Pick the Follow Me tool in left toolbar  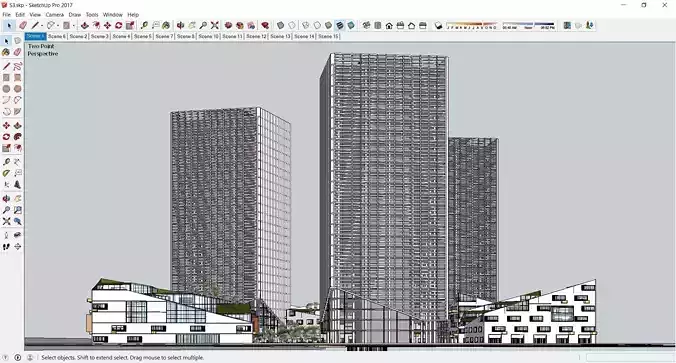point(17,137)
